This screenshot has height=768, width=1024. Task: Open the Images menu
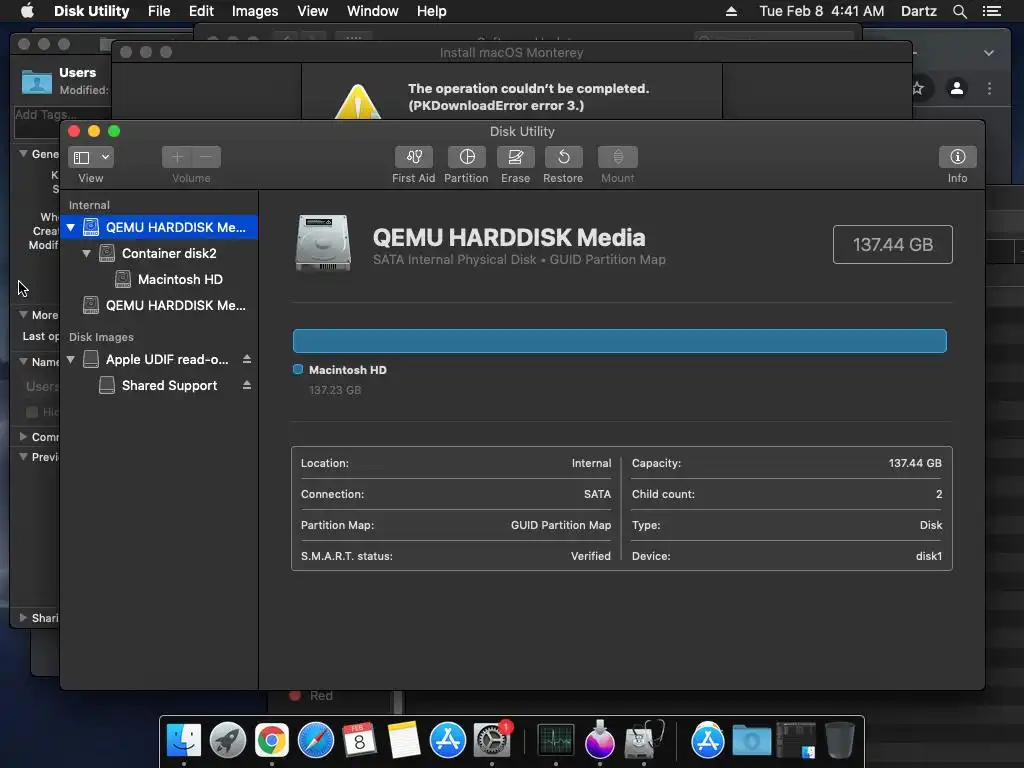[x=255, y=11]
